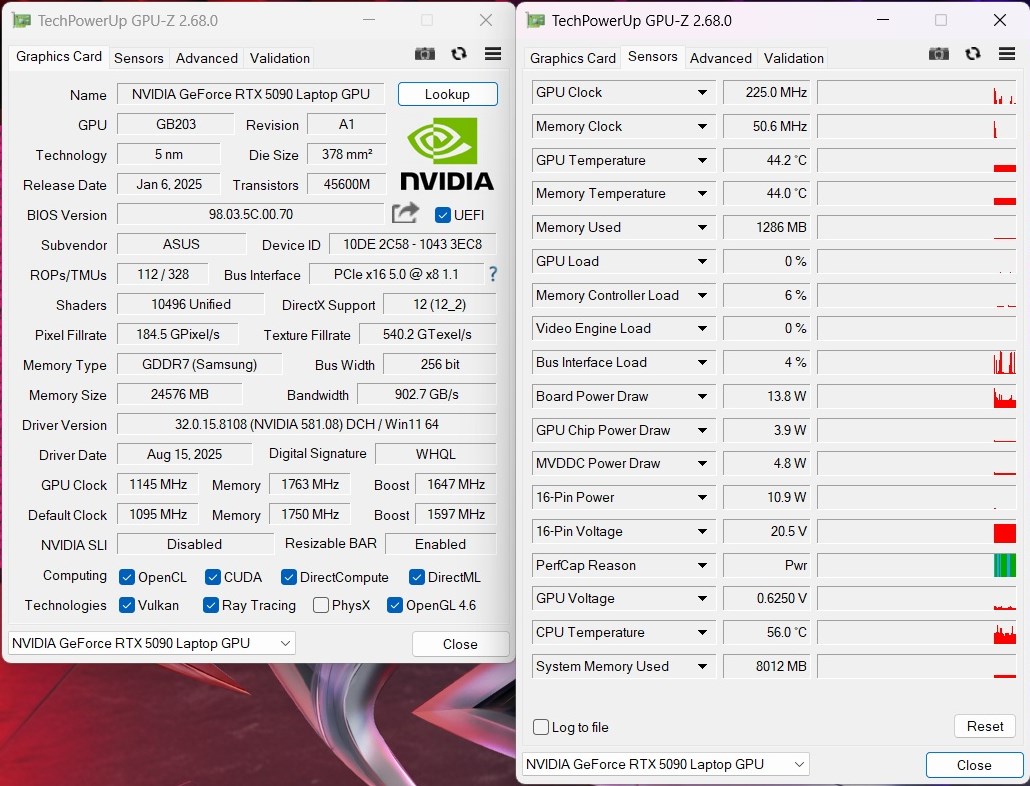Open Advanced tab in Sensors window
Viewport: 1030px width, 786px height.
[x=721, y=58]
